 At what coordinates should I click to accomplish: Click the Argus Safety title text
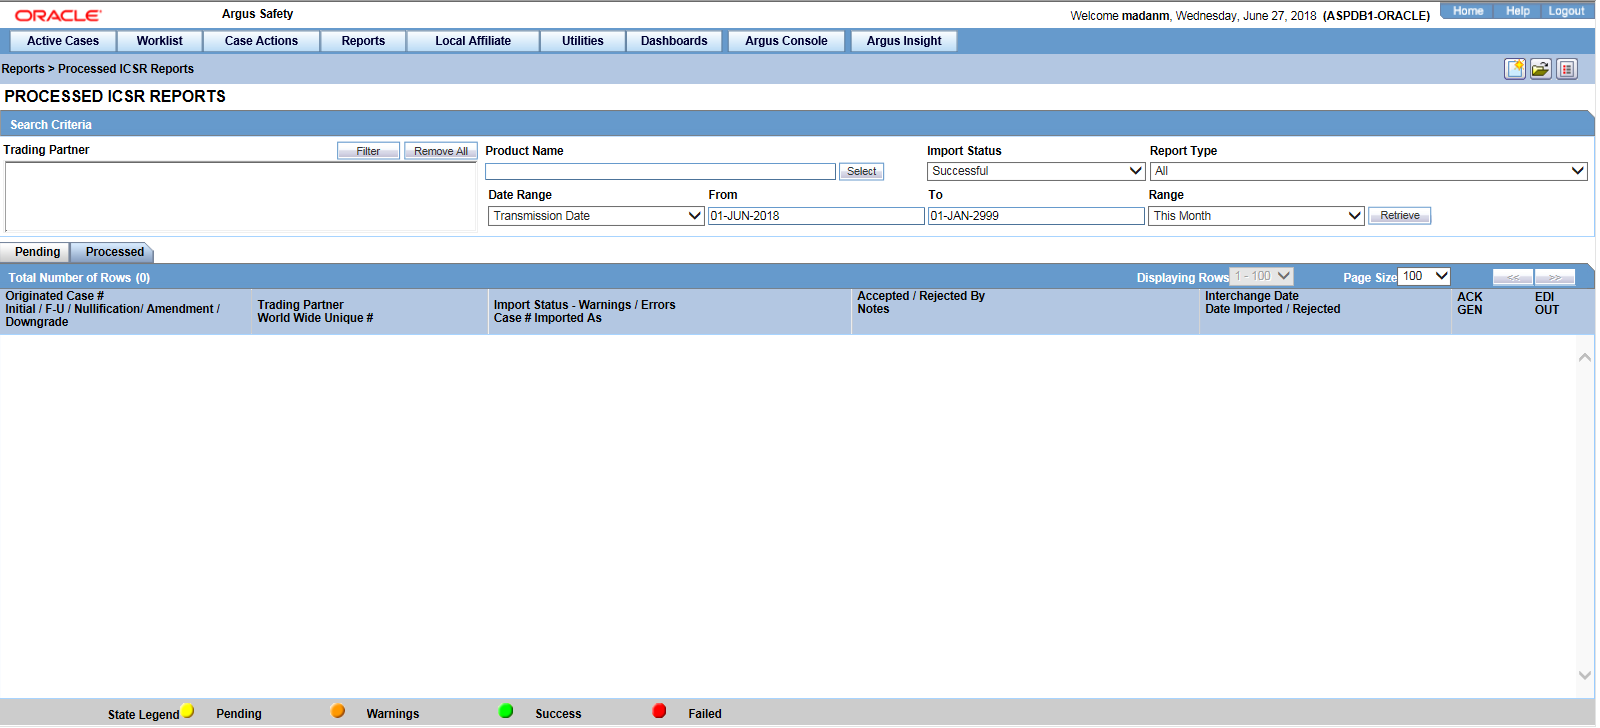(x=257, y=14)
